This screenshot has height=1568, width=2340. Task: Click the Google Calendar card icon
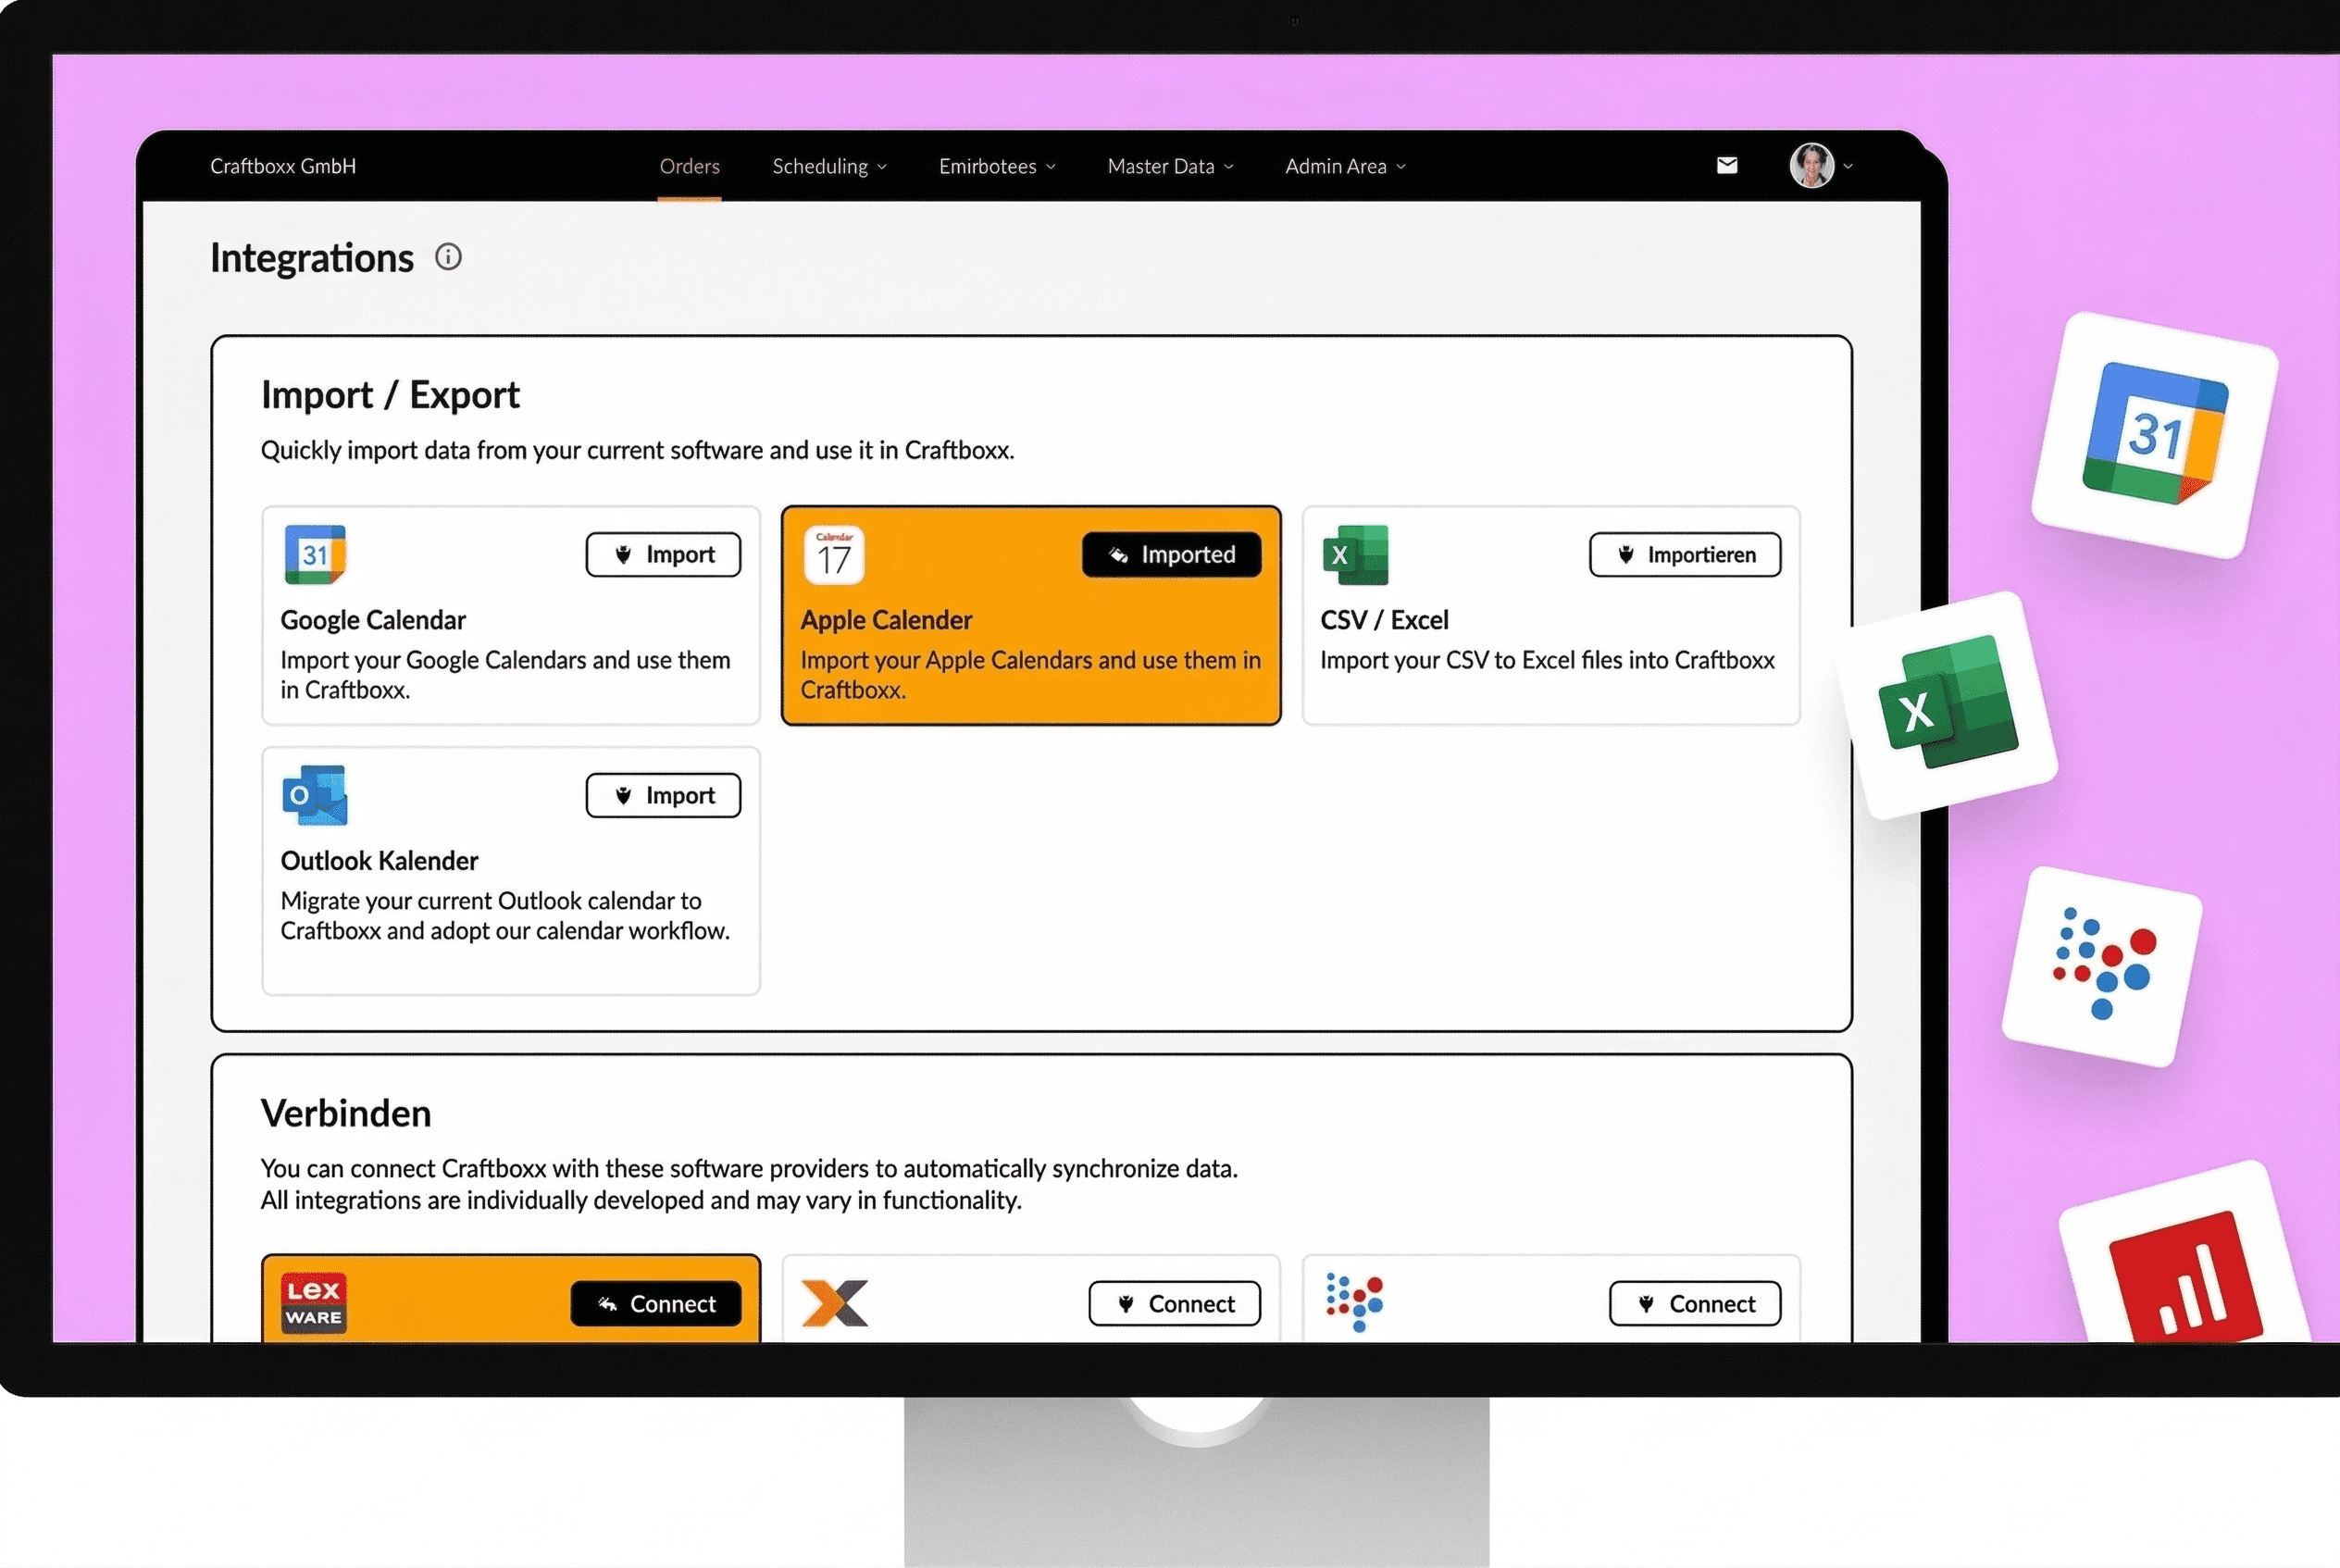(315, 554)
